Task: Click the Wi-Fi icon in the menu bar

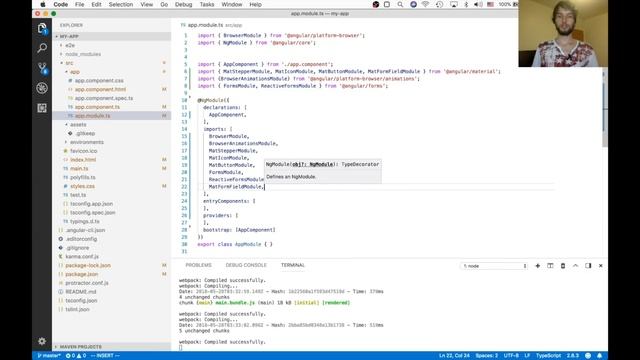Action: click(x=426, y=4)
